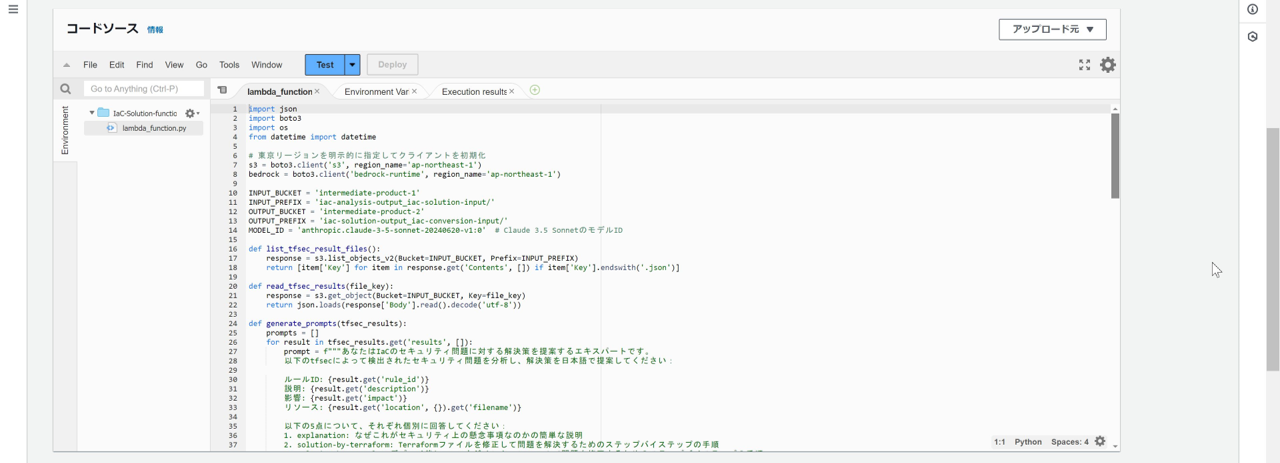Image resolution: width=1280 pixels, height=463 pixels.
Task: Close the Execution results tab
Action: click(512, 91)
